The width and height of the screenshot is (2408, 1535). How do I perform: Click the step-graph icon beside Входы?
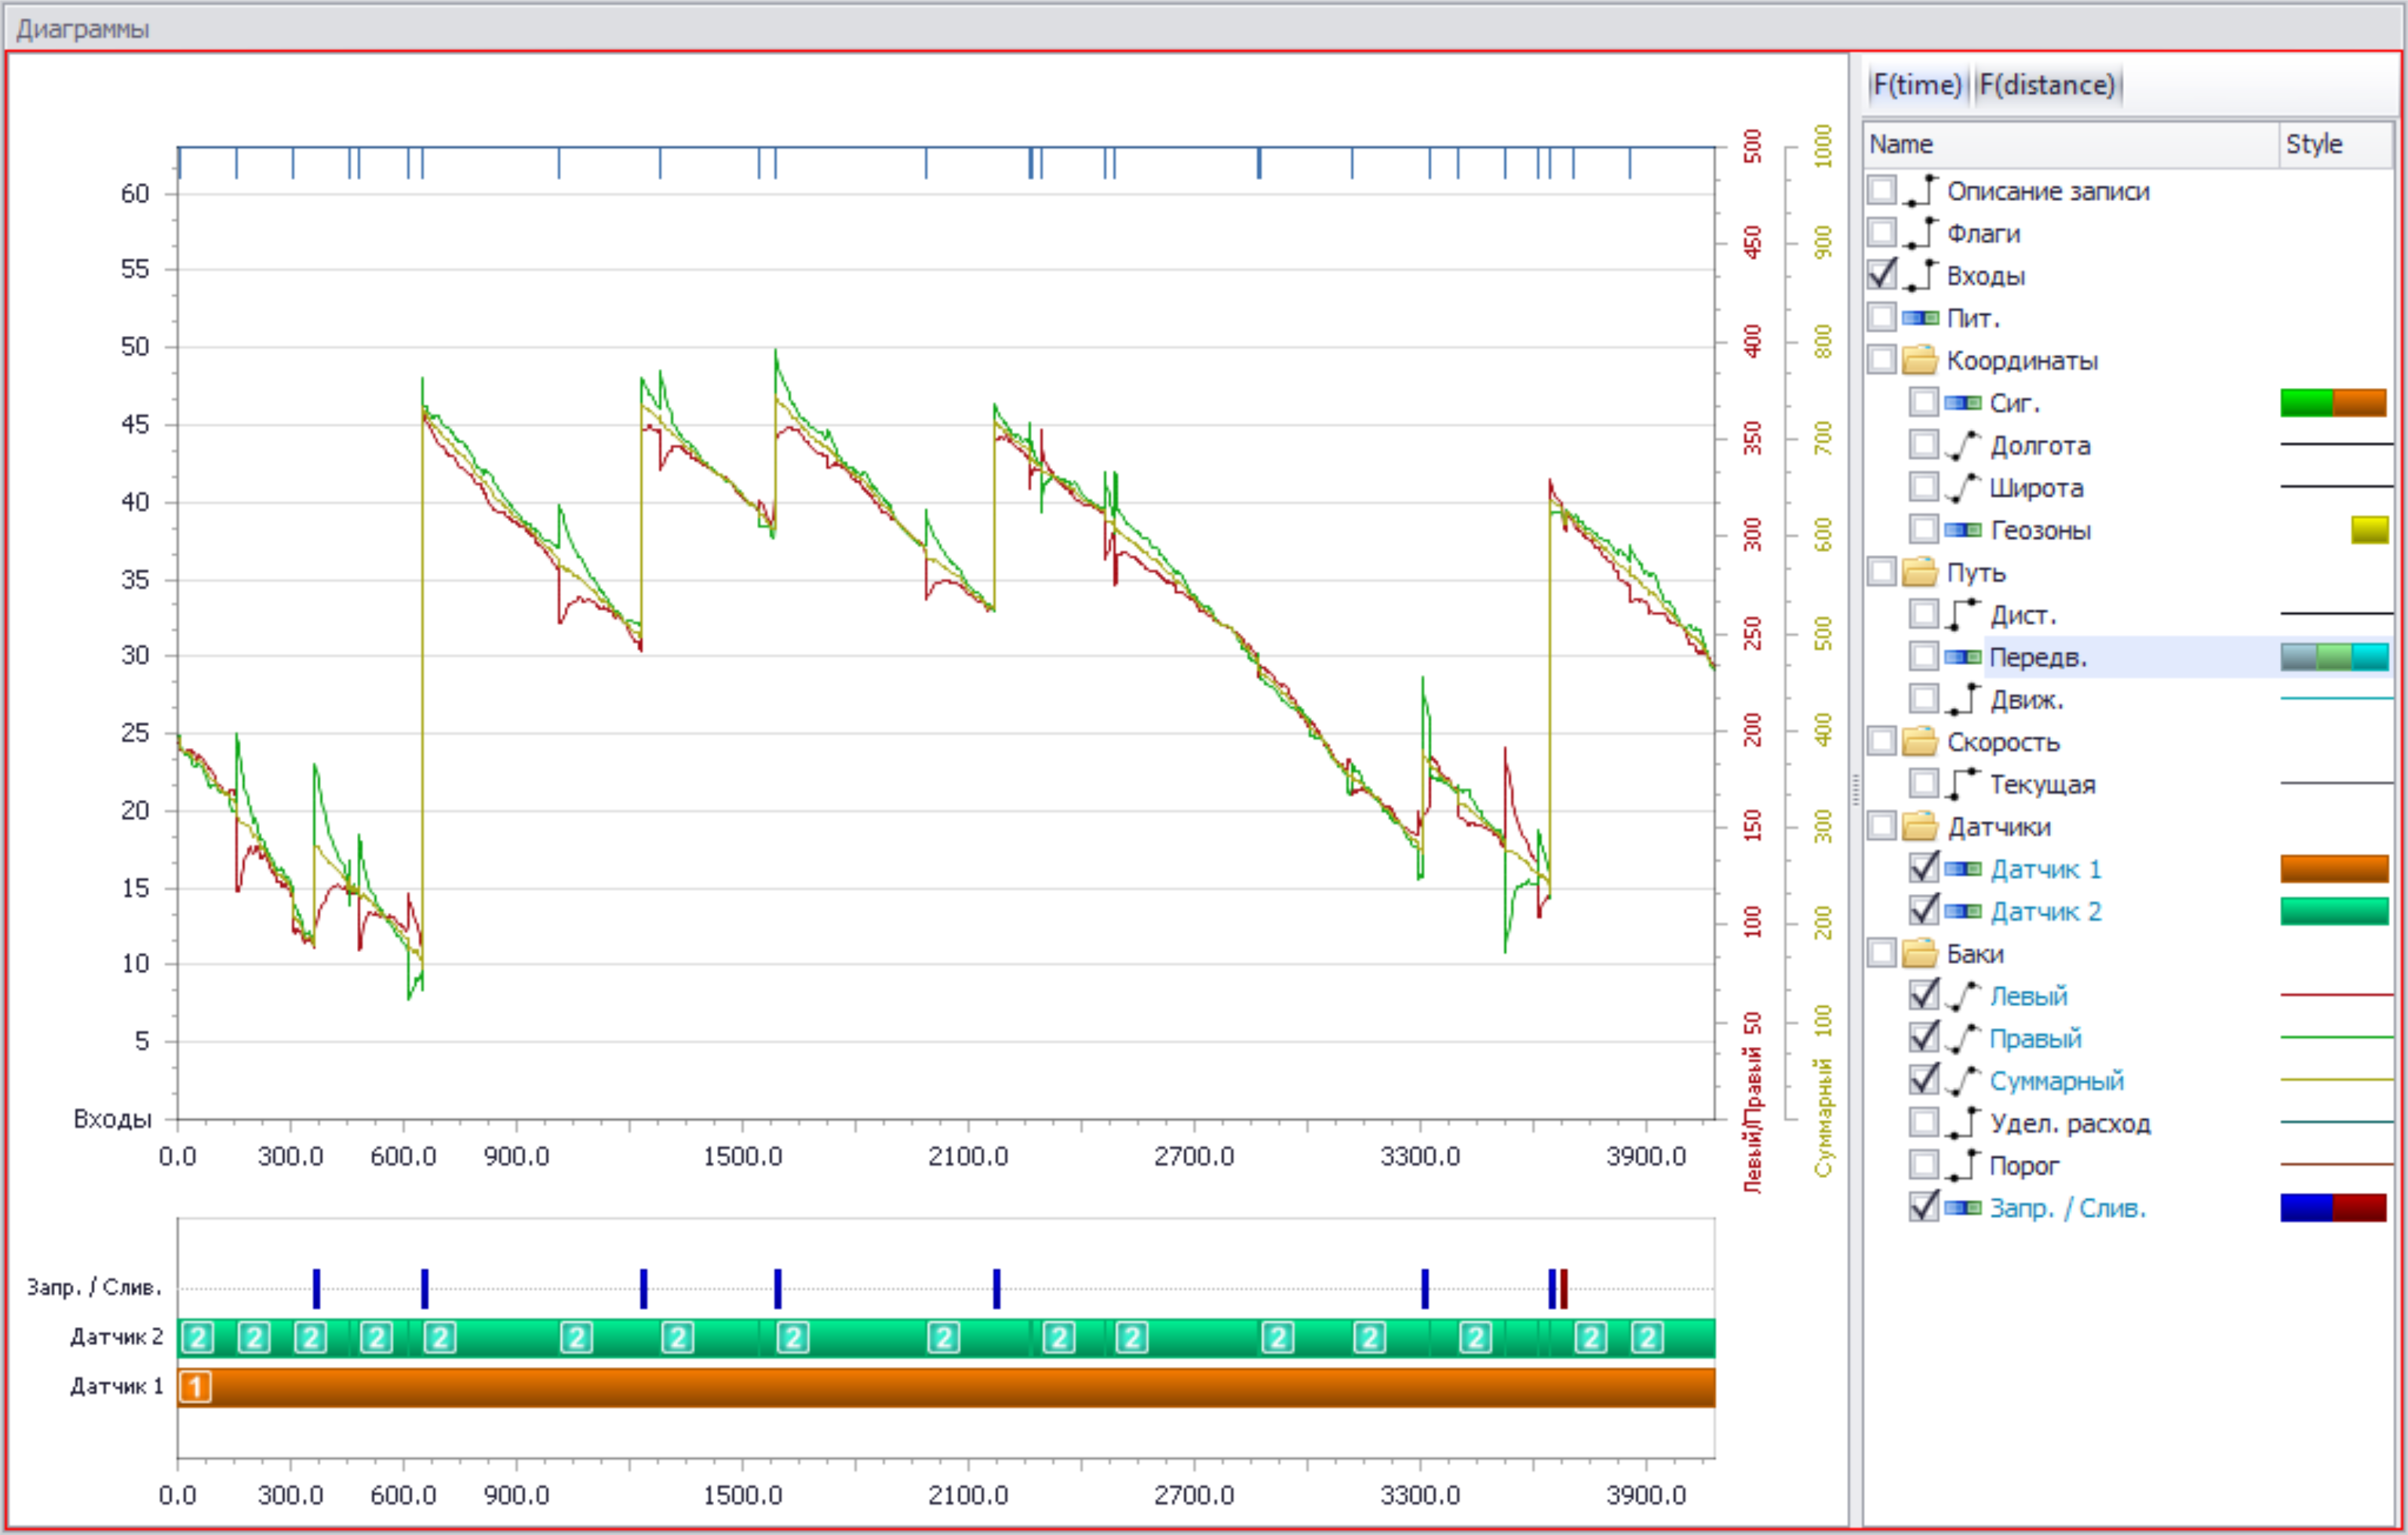coord(1920,274)
